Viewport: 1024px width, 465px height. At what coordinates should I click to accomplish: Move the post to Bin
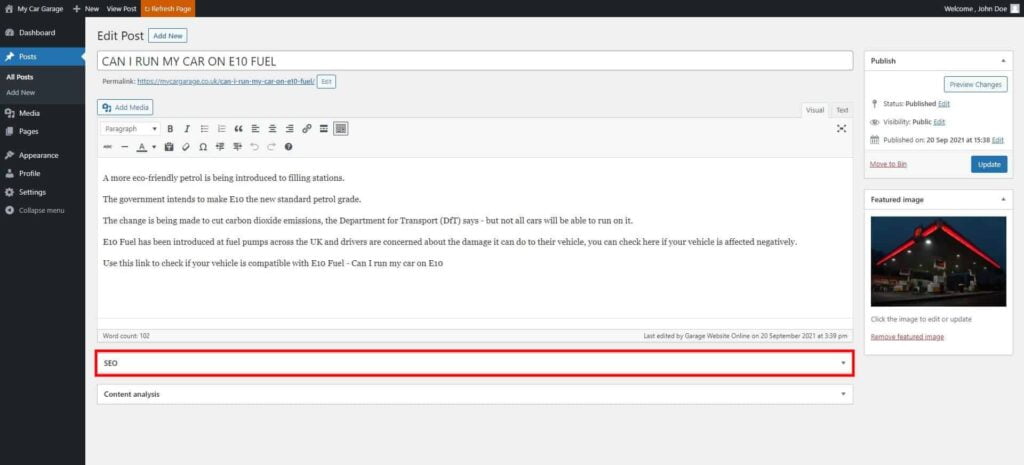[888, 164]
